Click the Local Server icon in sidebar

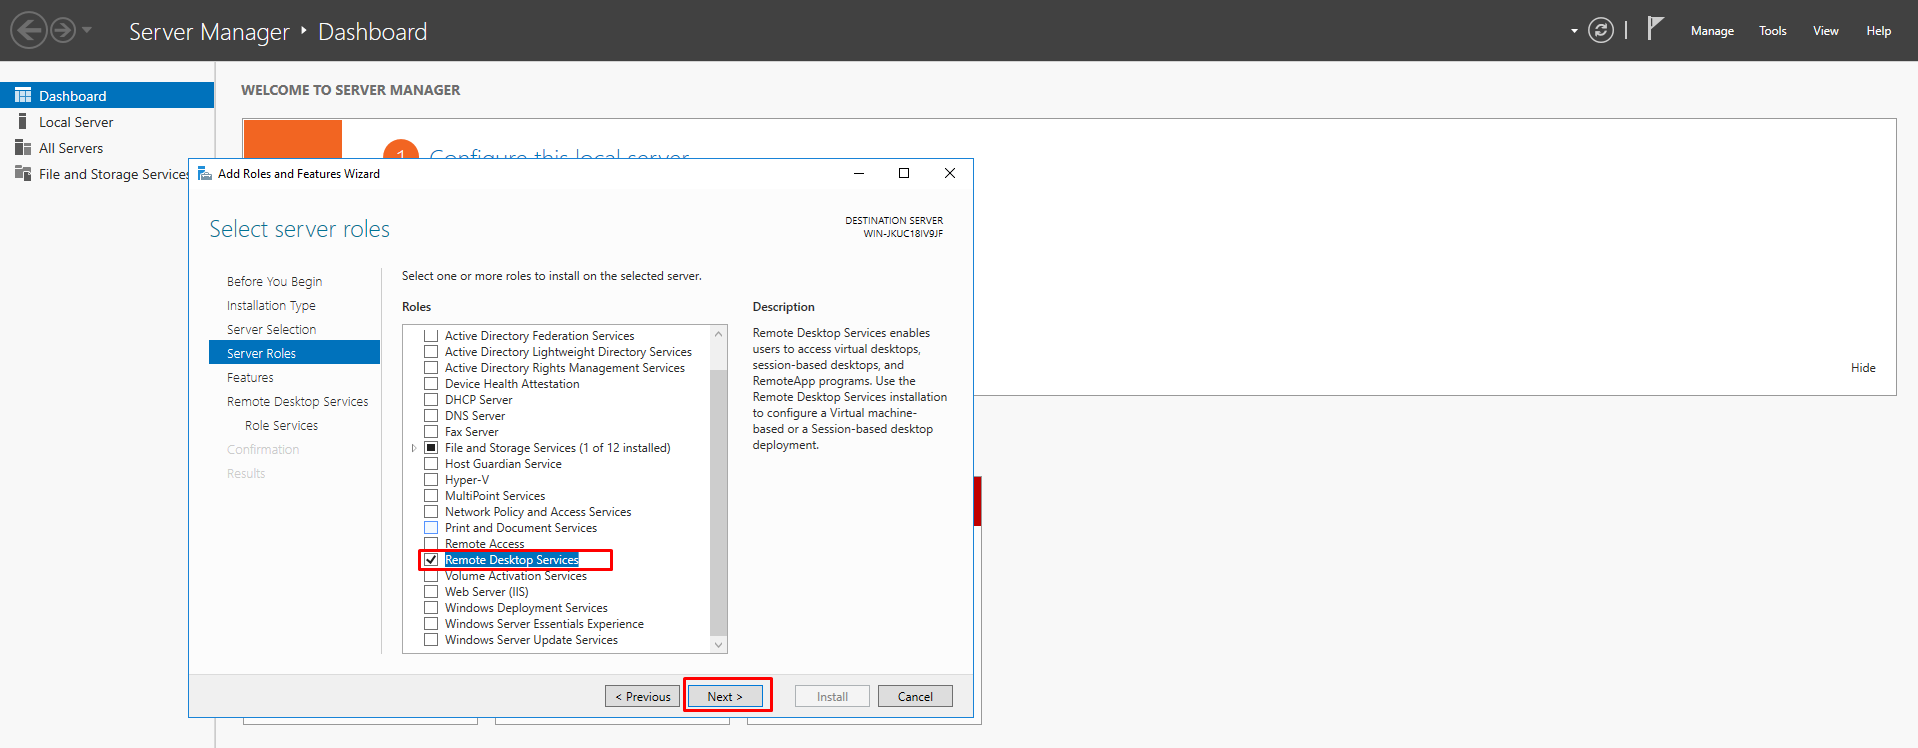coord(23,121)
